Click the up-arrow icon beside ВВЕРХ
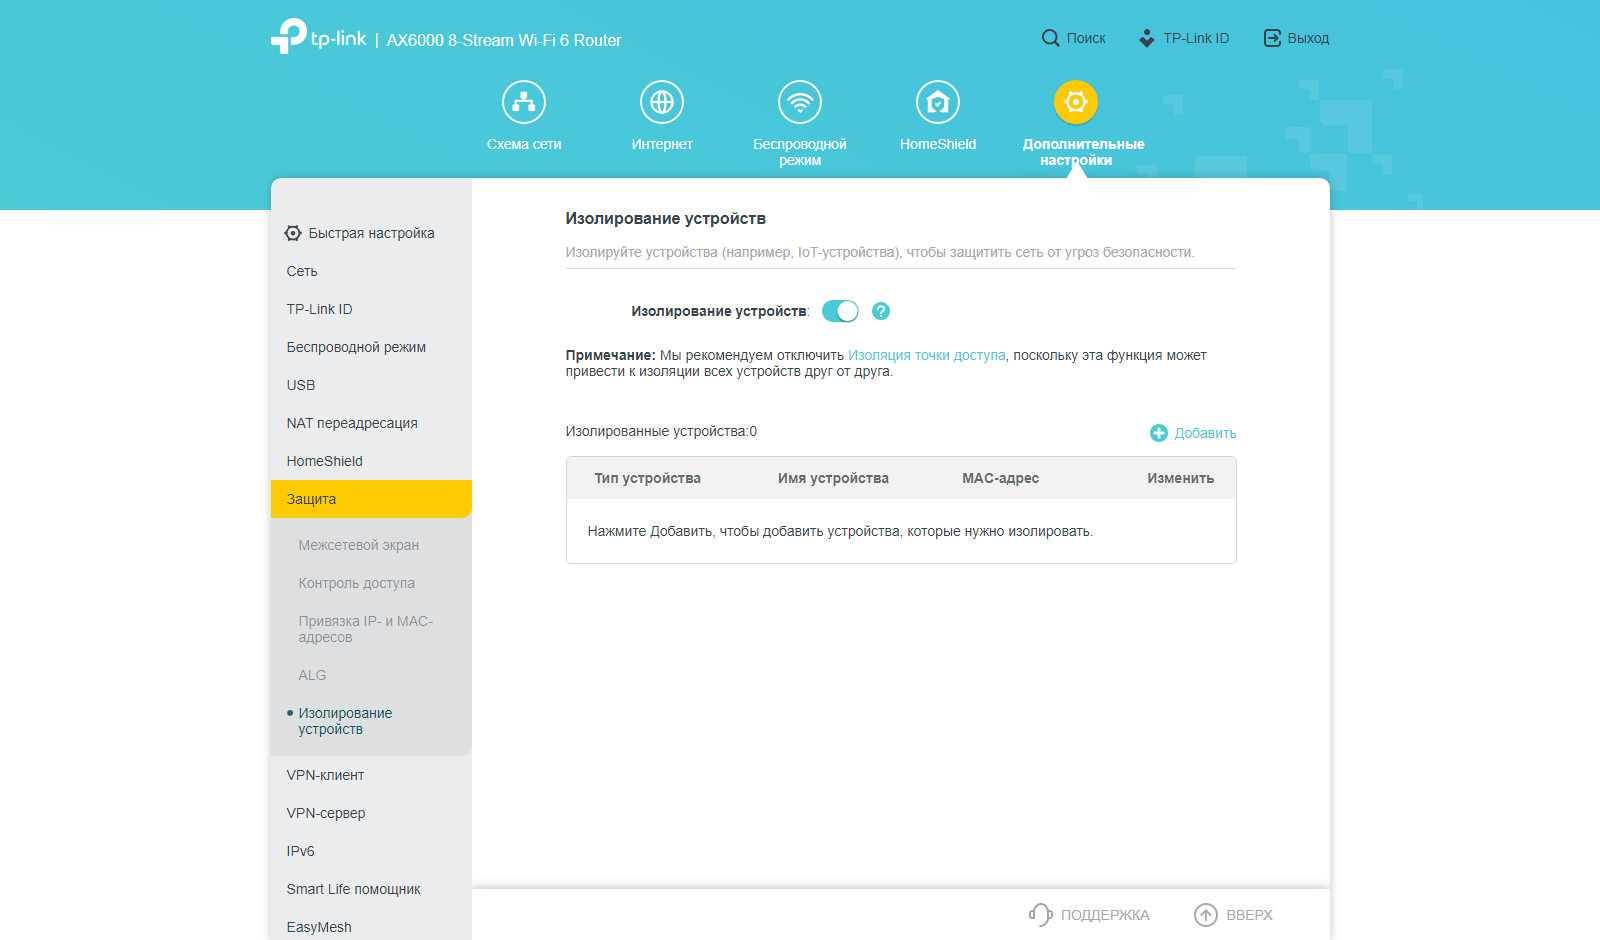 point(1206,915)
